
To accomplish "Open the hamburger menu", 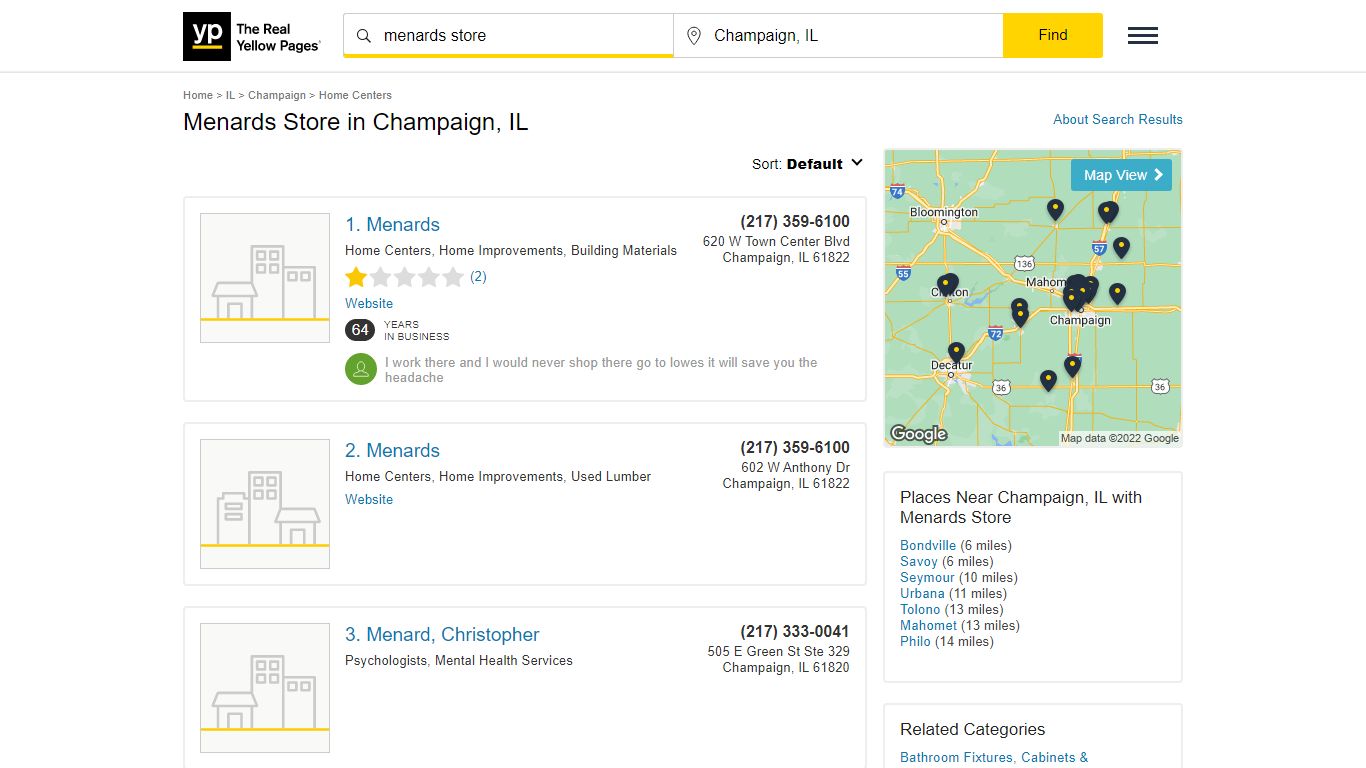I will (x=1143, y=36).
